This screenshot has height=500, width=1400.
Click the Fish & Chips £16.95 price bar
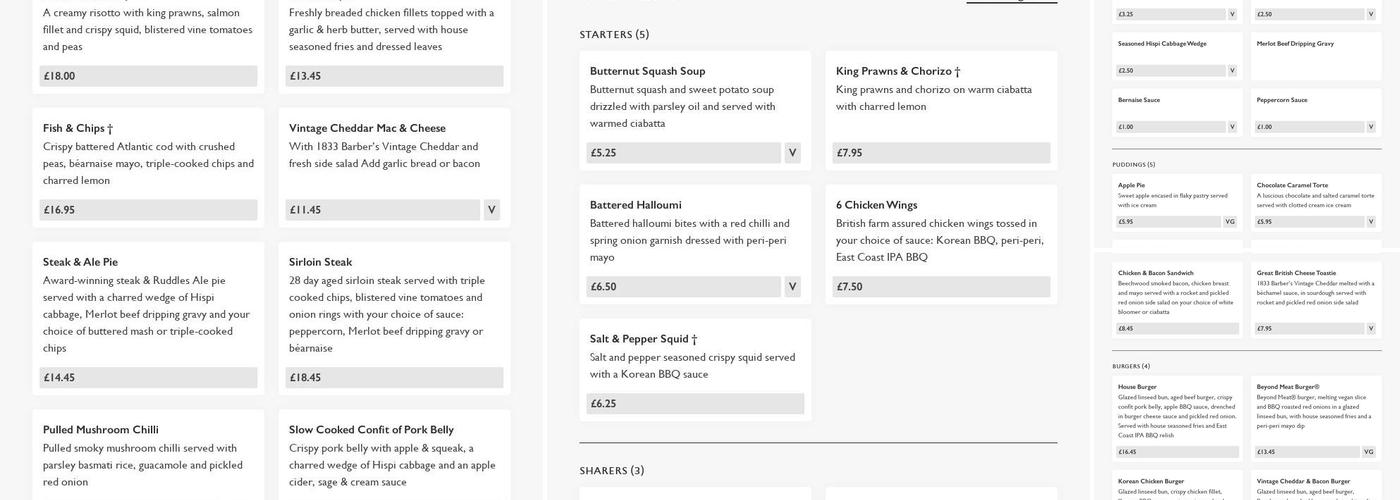point(148,210)
